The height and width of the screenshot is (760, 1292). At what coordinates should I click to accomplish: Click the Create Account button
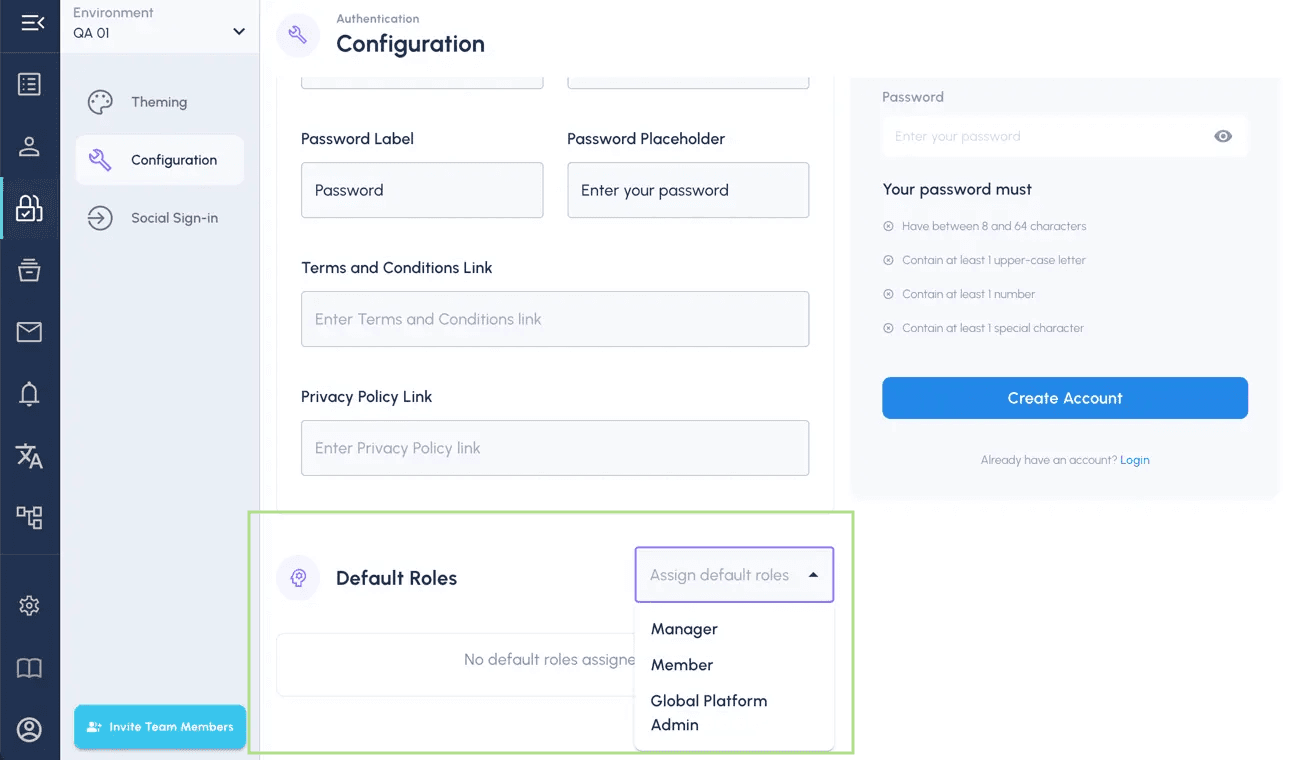(x=1065, y=398)
